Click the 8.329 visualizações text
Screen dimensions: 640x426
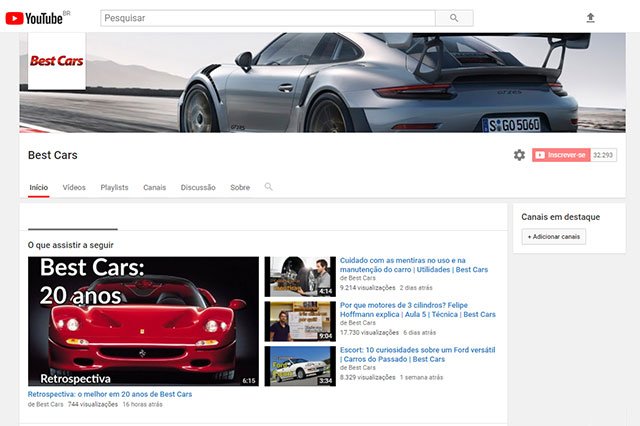click(x=367, y=377)
